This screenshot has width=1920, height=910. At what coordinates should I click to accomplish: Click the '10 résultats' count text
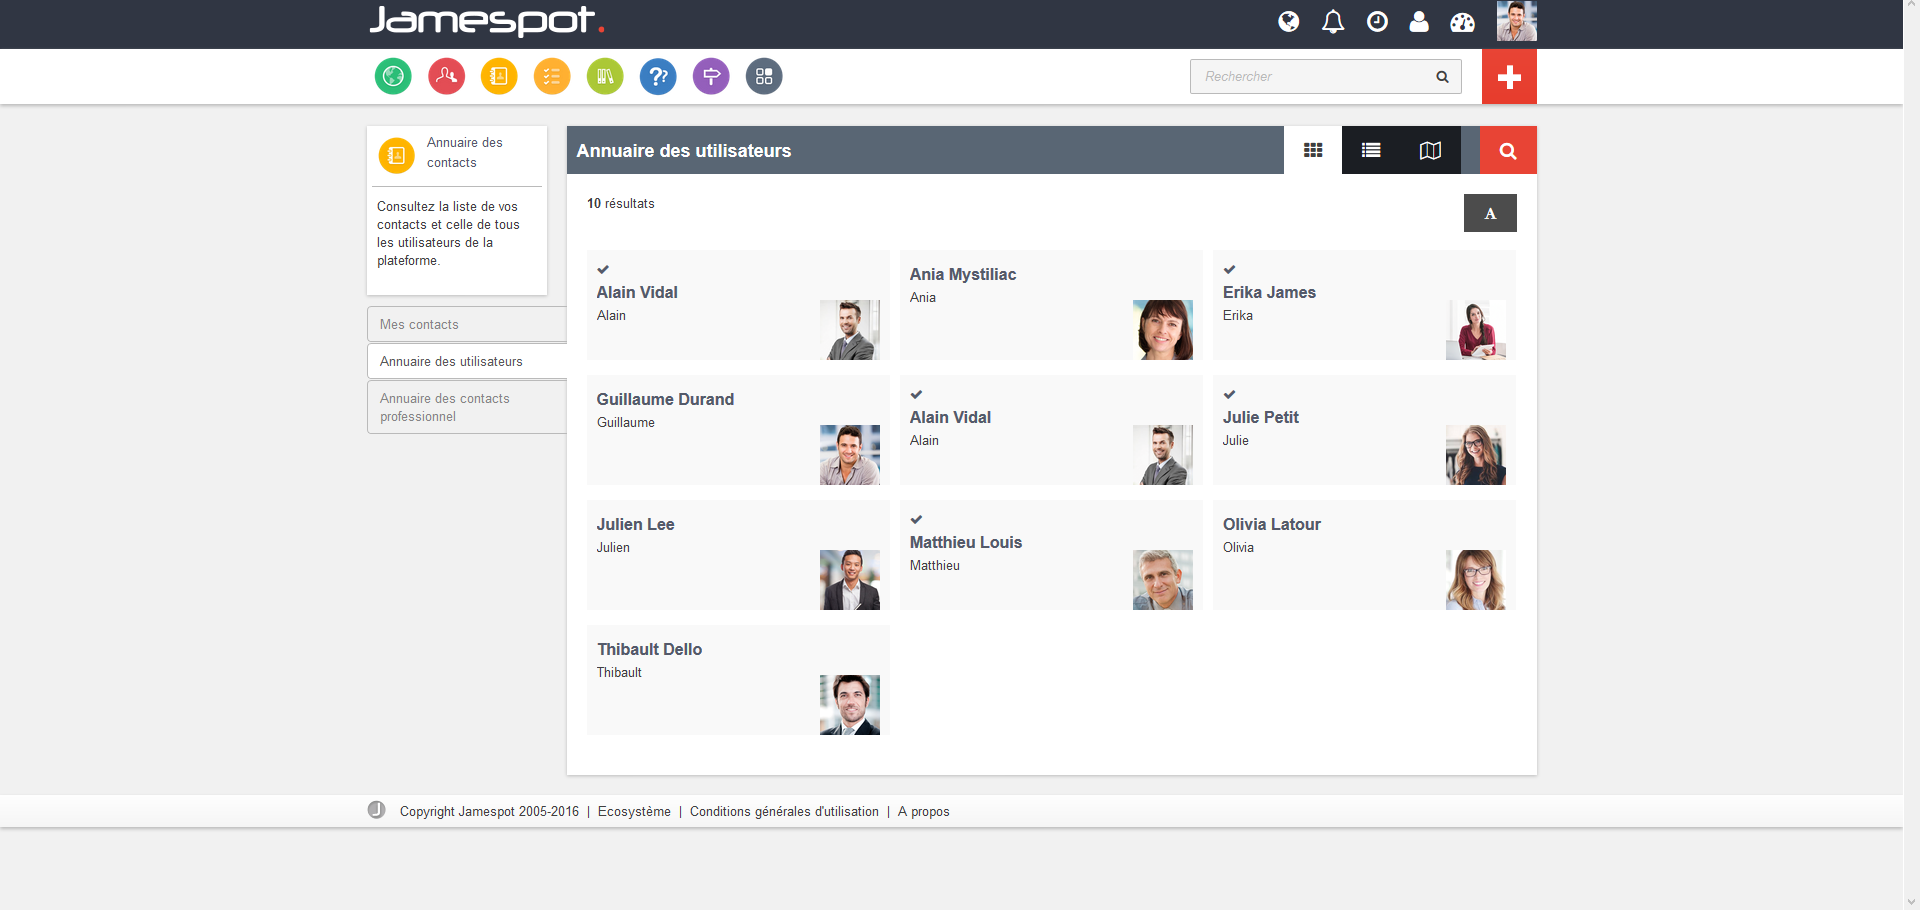pos(620,203)
